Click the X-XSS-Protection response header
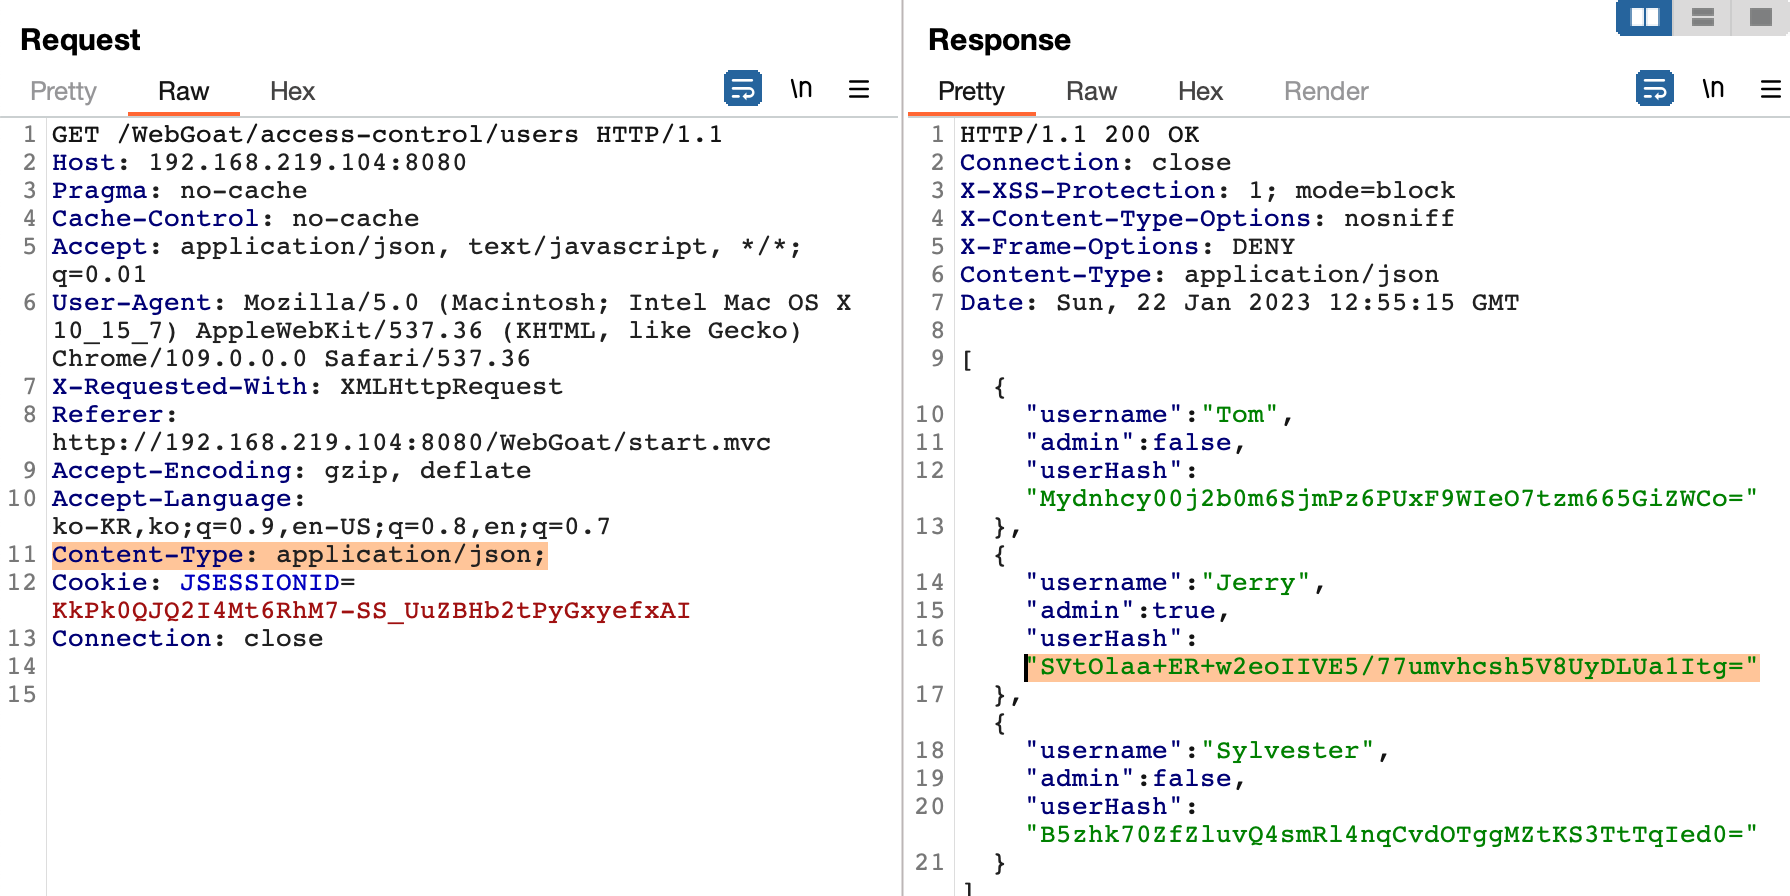This screenshot has width=1790, height=896. coord(1207,190)
